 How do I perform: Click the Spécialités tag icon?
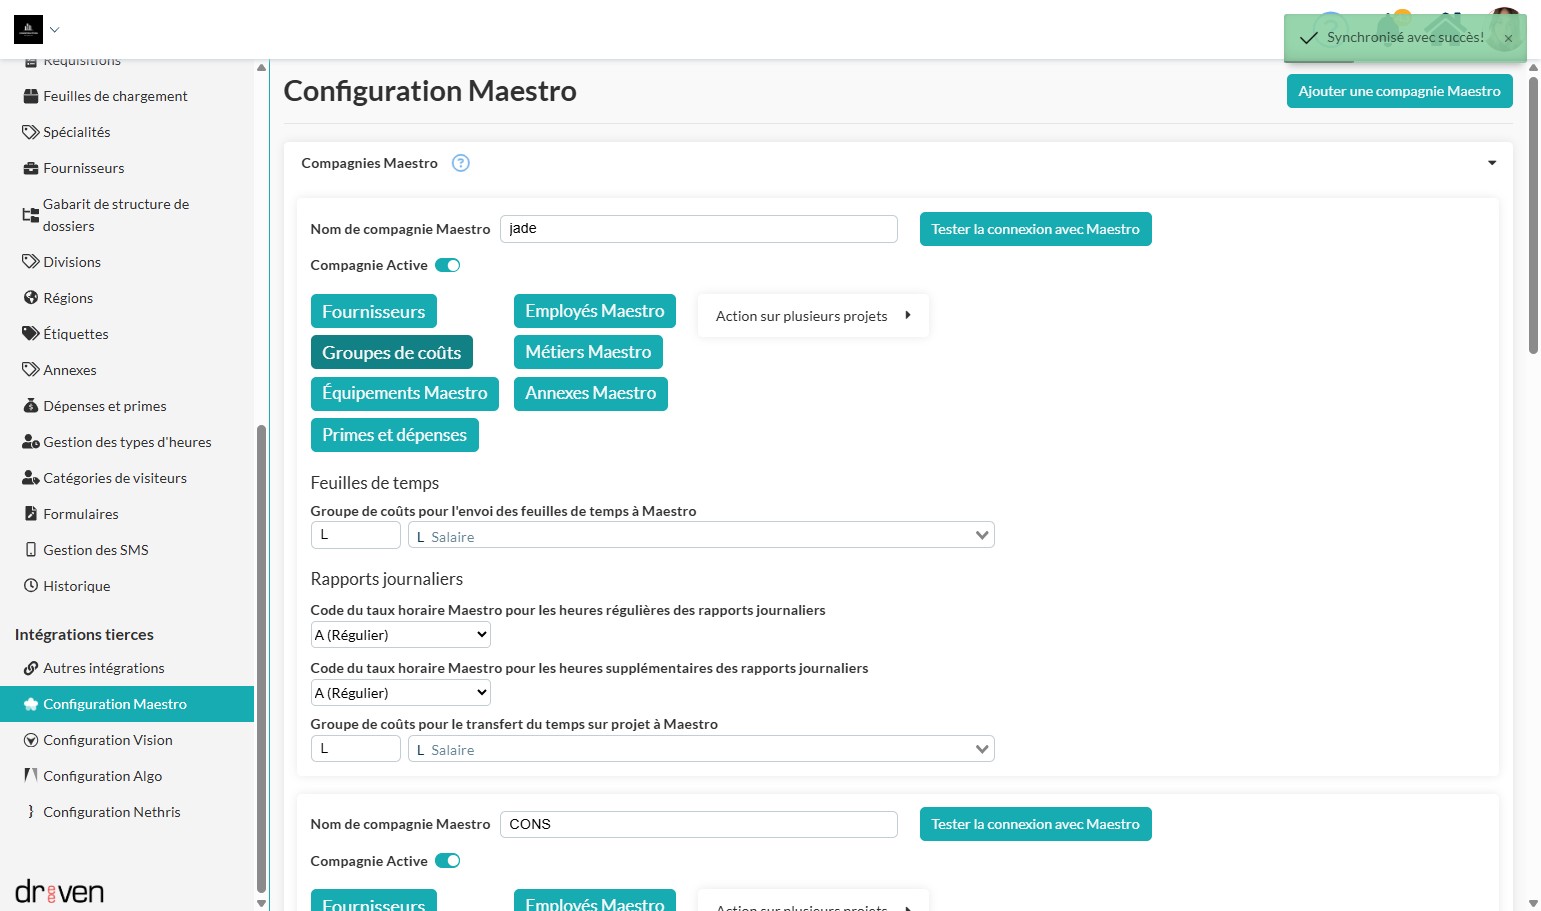pyautogui.click(x=31, y=132)
